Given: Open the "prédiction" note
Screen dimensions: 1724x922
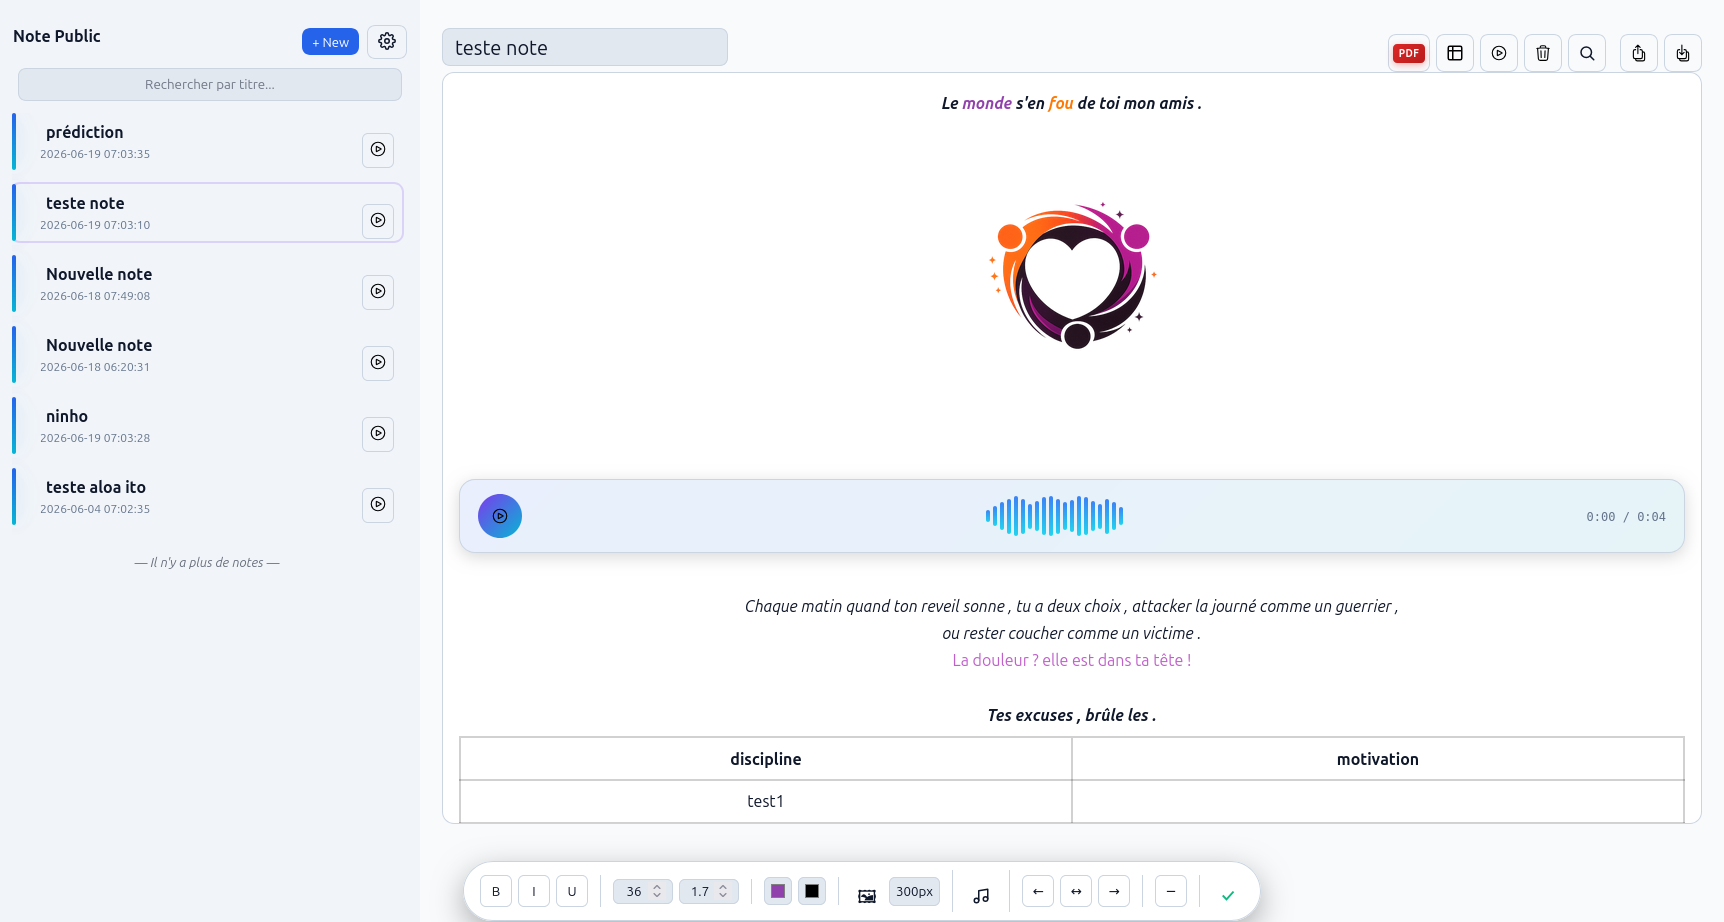Looking at the screenshot, I should coord(208,142).
